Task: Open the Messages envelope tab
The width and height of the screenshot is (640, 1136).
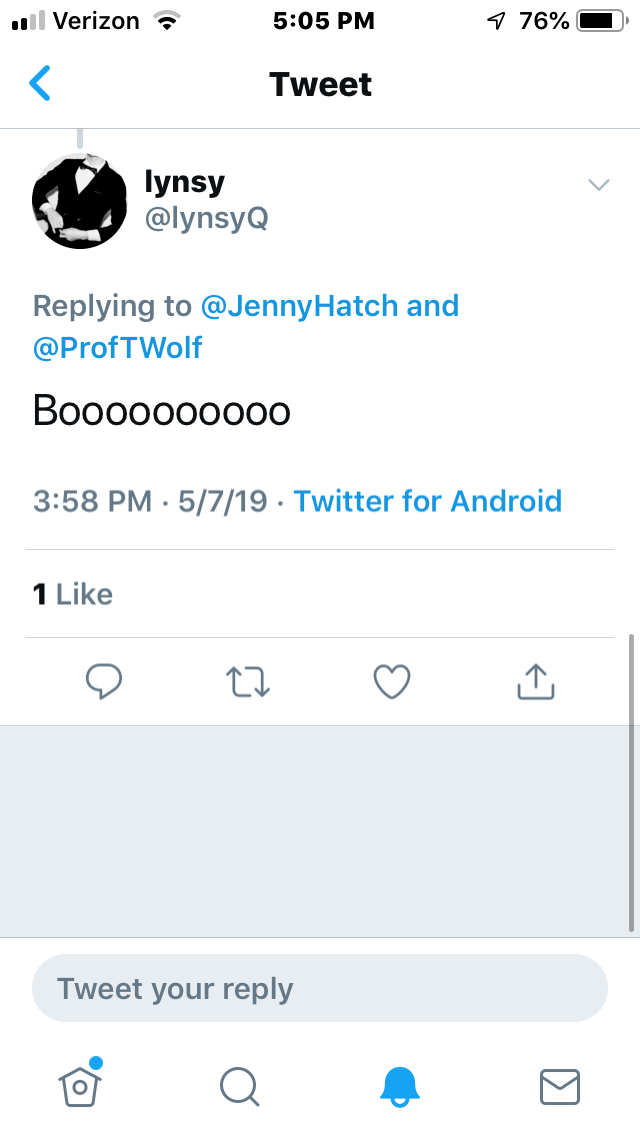Action: [560, 1084]
